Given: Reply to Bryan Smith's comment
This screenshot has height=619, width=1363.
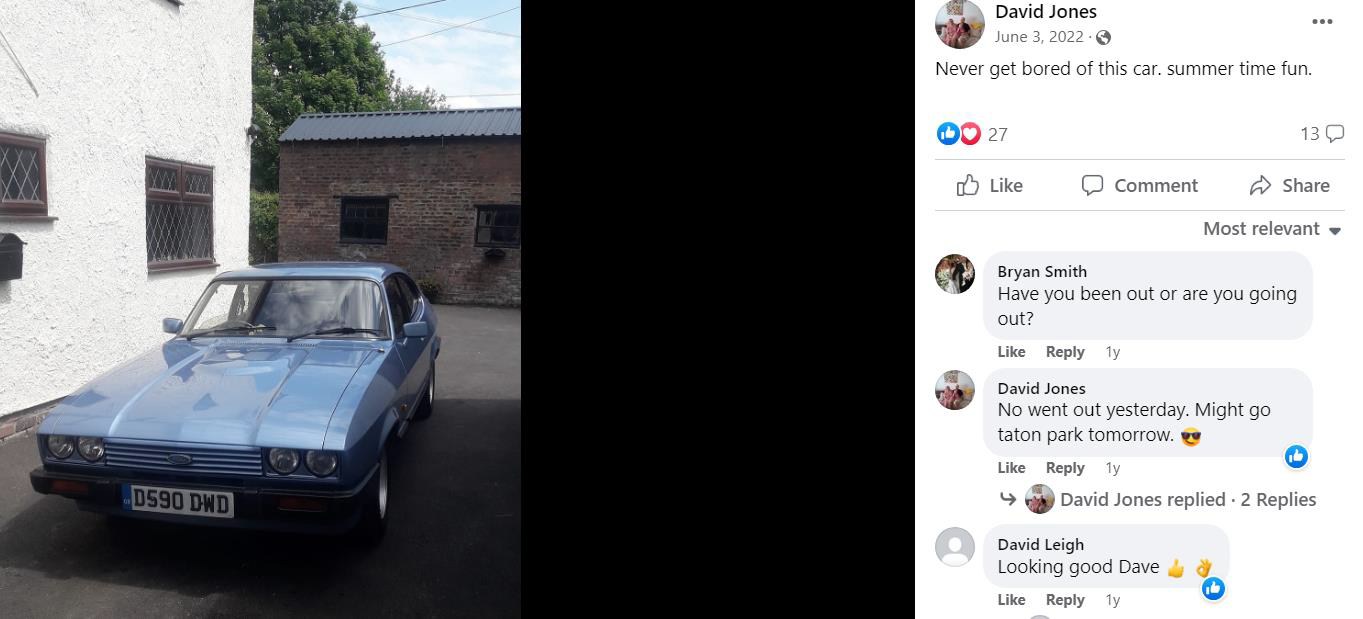Looking at the screenshot, I should point(1065,352).
